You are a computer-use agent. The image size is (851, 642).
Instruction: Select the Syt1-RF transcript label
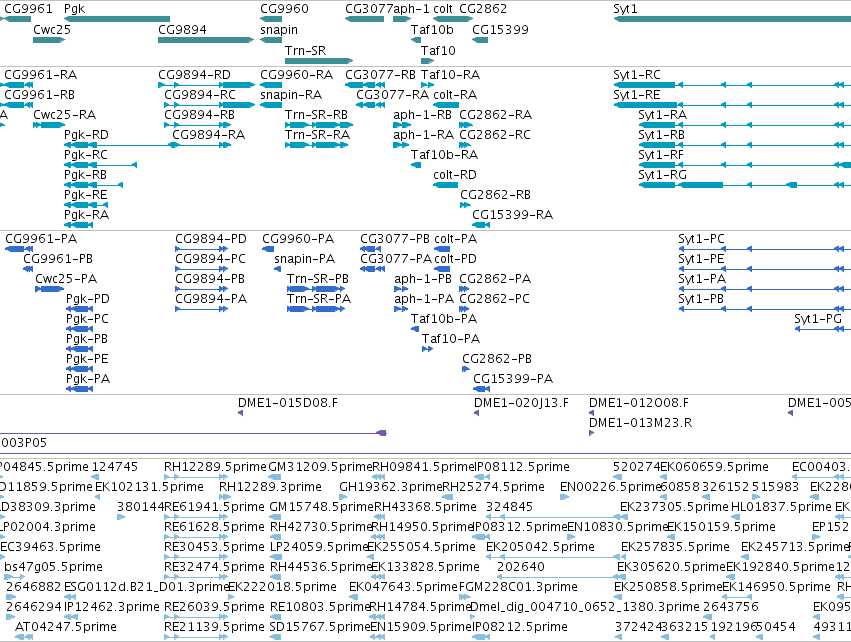661,155
